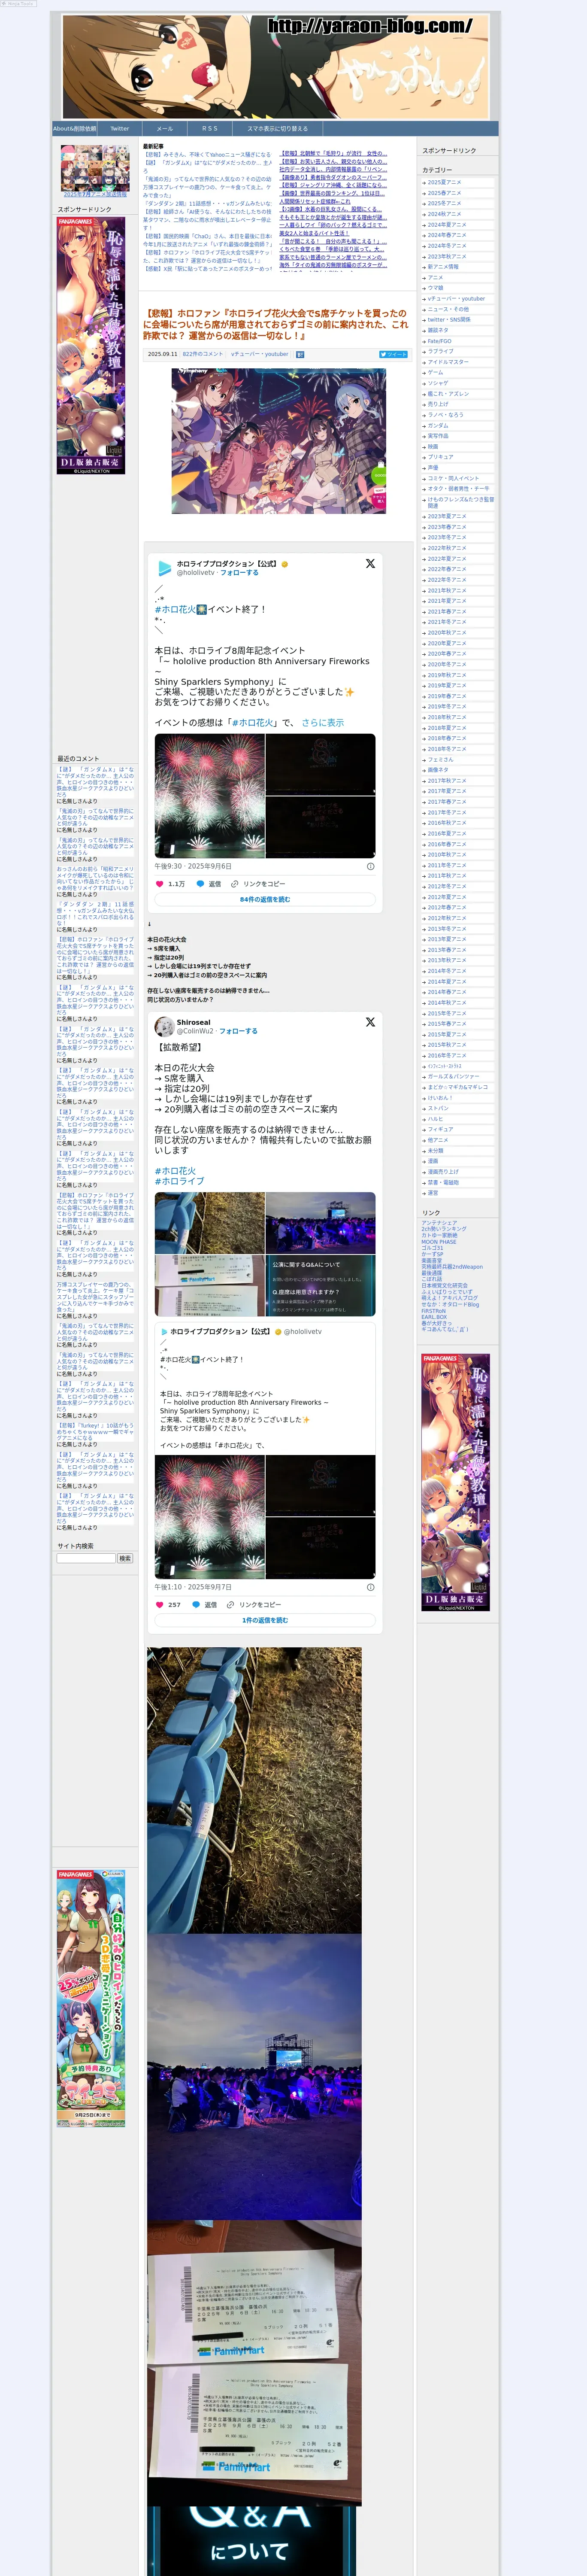
Task: Open the MOON PHASE link in リンク list
Action: tap(439, 1242)
